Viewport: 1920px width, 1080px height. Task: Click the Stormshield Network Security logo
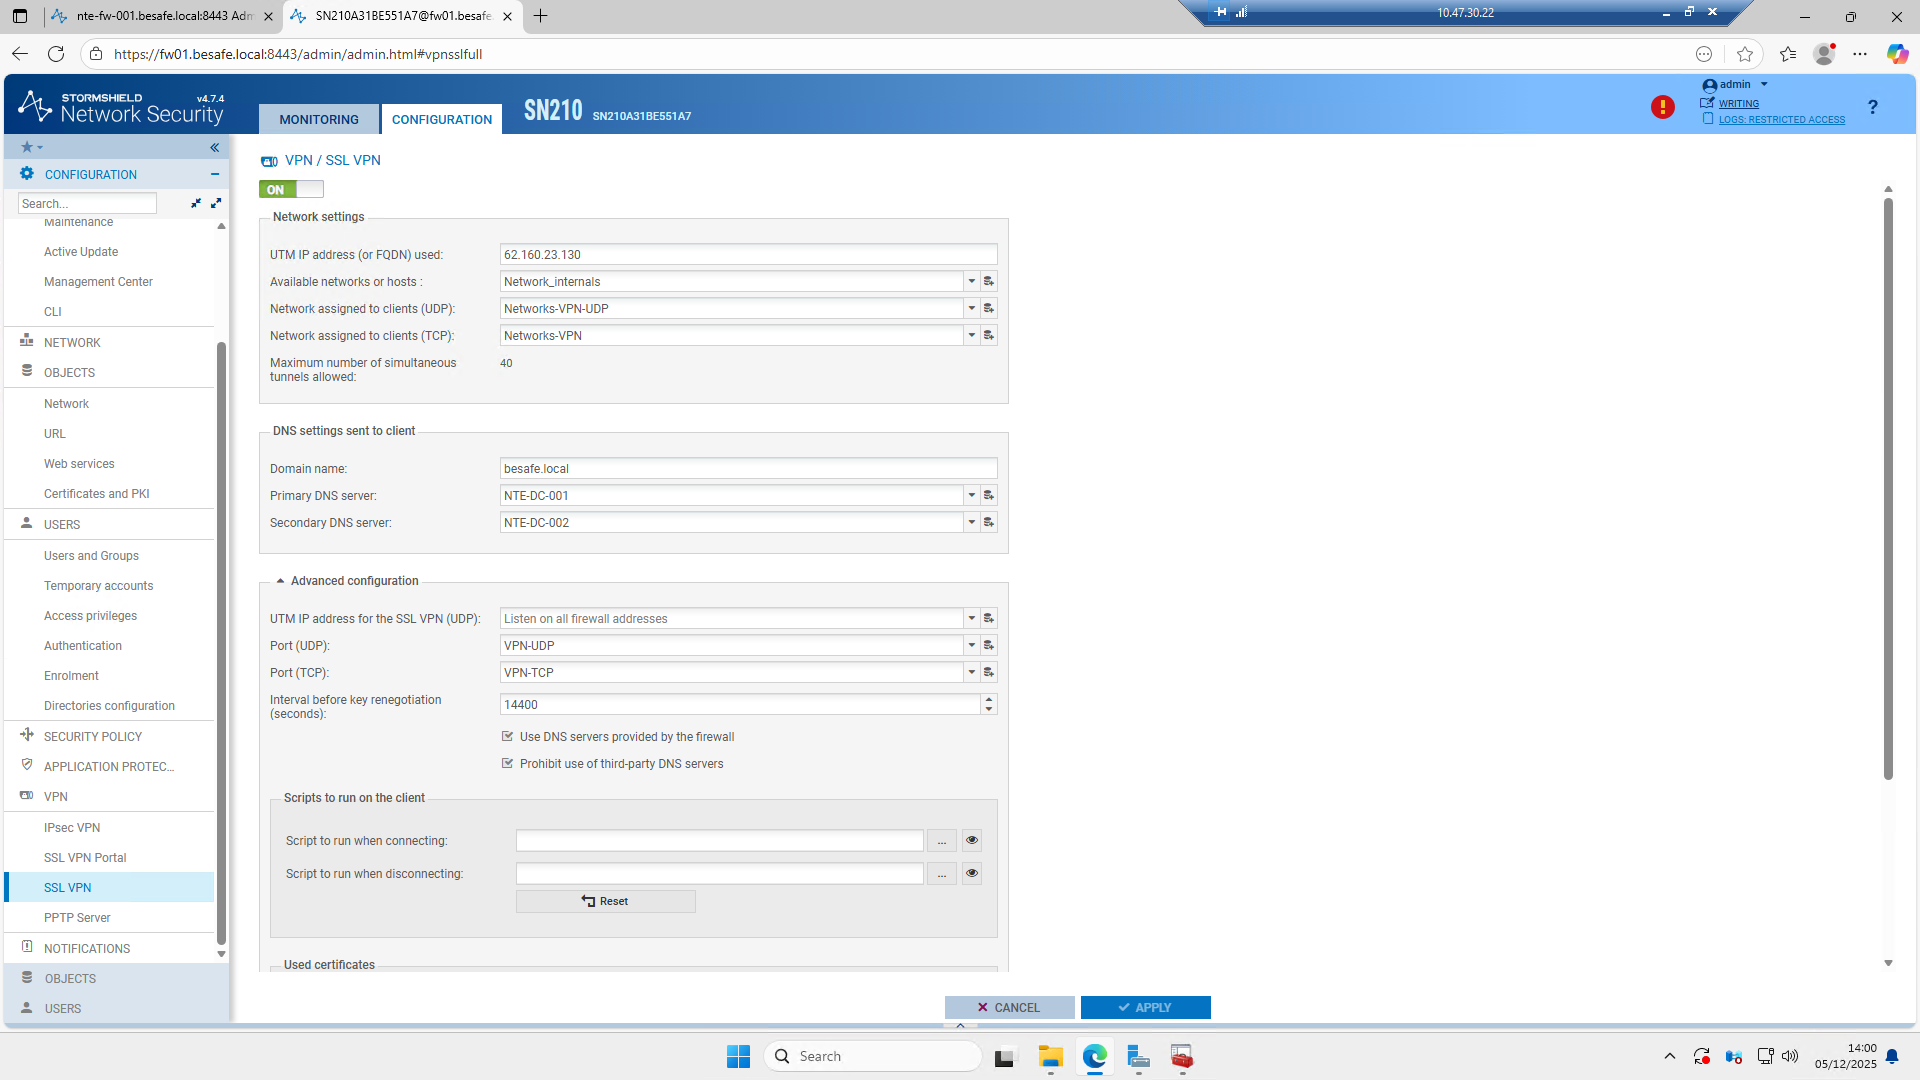[120, 107]
